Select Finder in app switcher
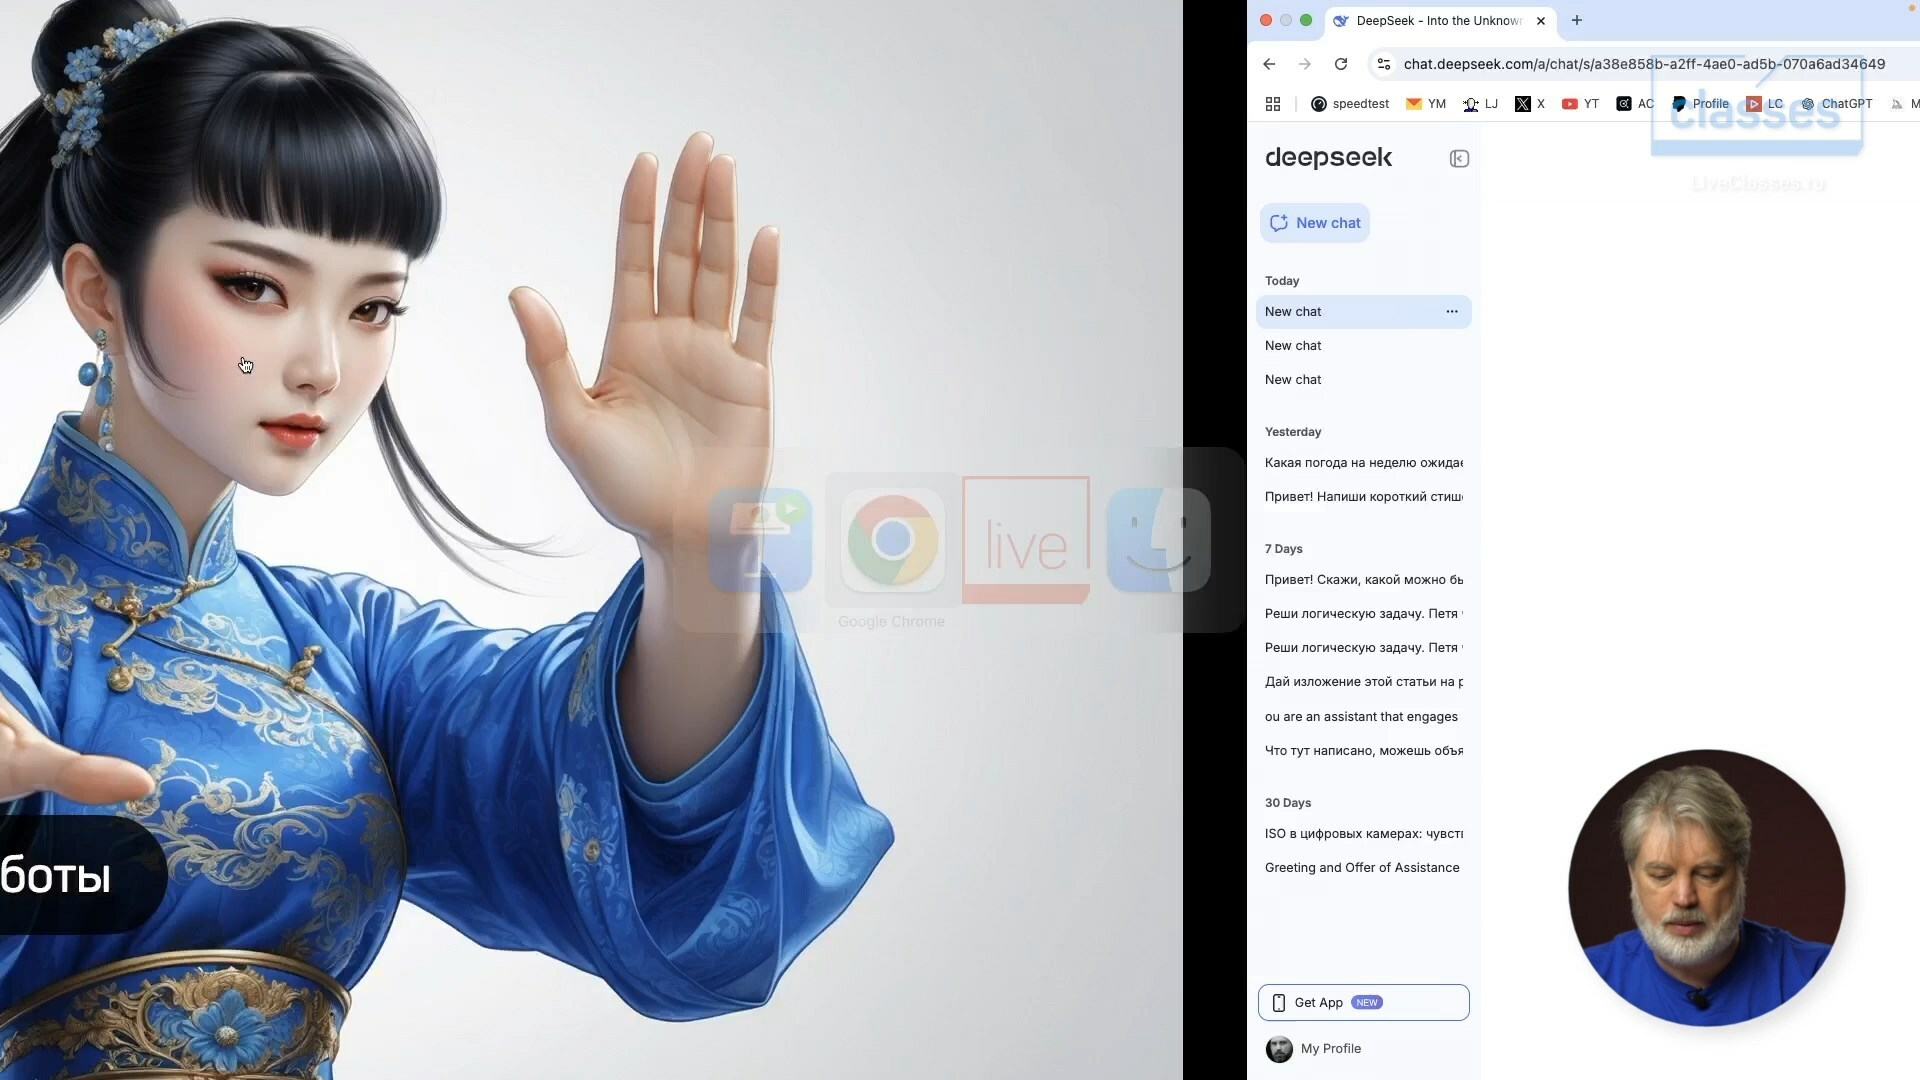The width and height of the screenshot is (1920, 1080). pyautogui.click(x=1159, y=540)
